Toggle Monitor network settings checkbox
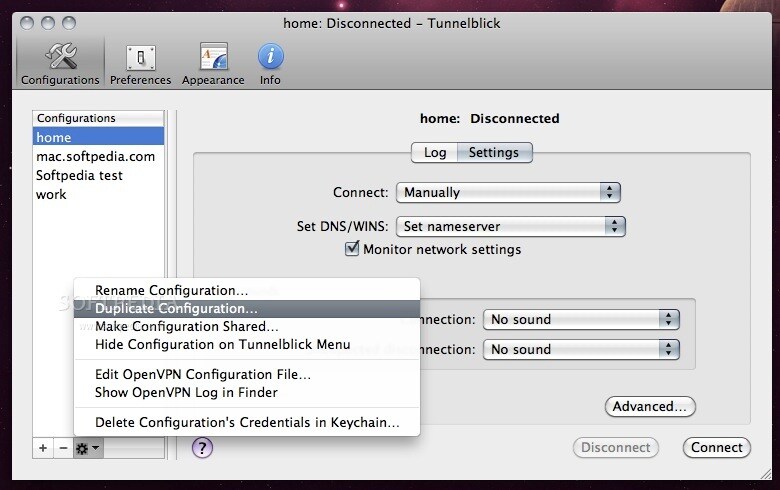 tap(352, 248)
